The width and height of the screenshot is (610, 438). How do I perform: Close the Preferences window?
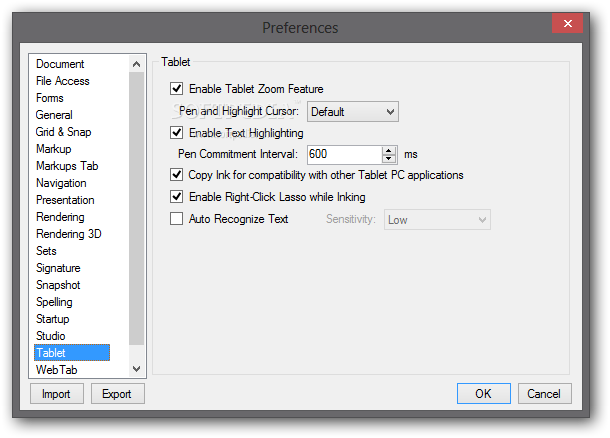567,23
